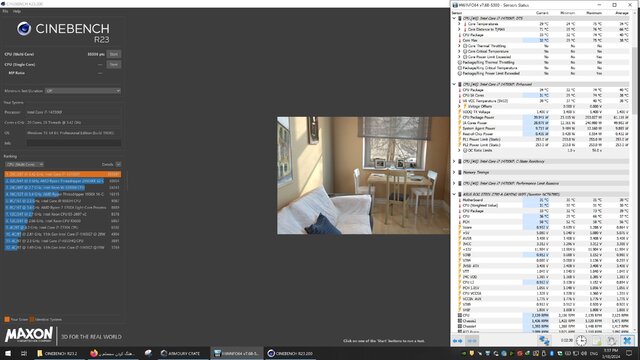Select the PCH temperature sensor row

[x=543, y=222]
